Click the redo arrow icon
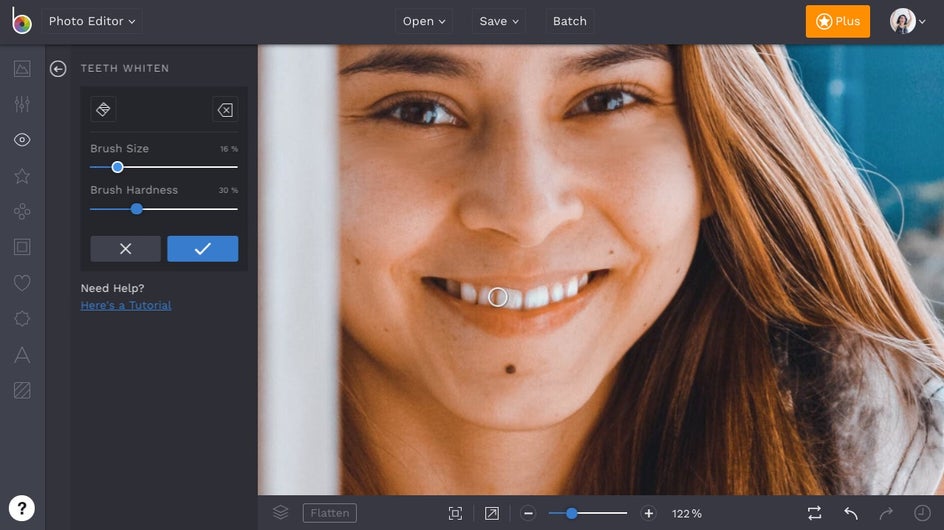The width and height of the screenshot is (944, 530). click(886, 513)
